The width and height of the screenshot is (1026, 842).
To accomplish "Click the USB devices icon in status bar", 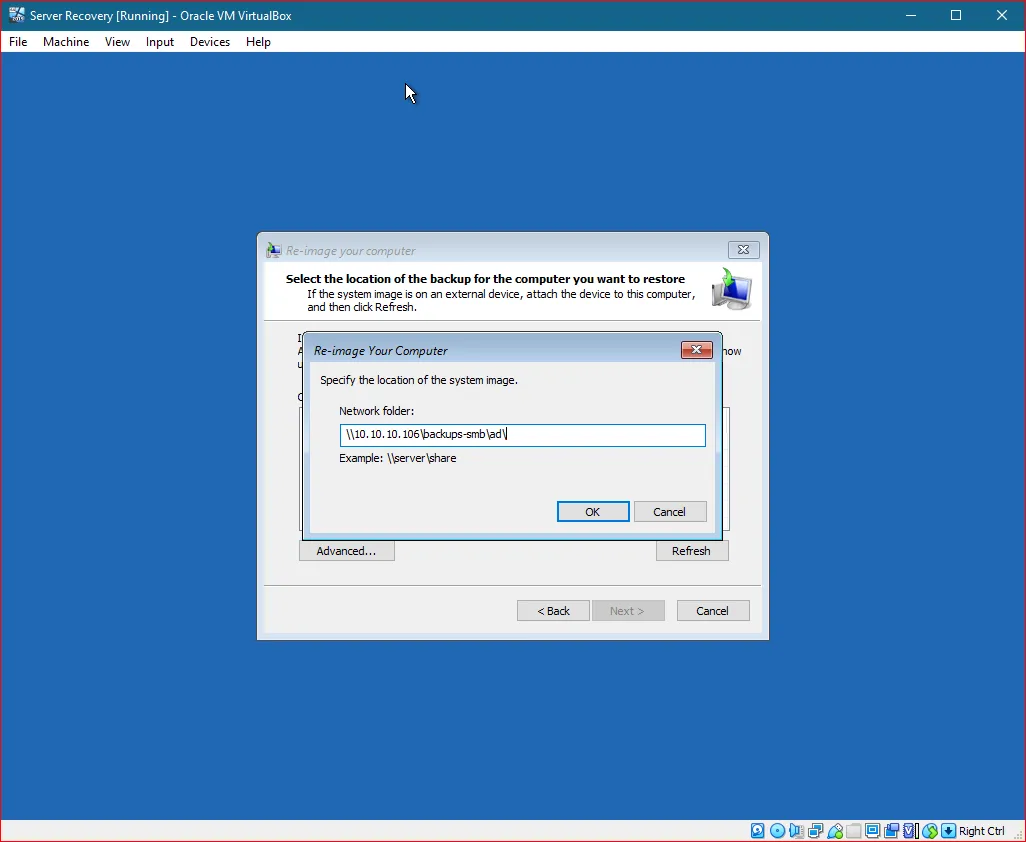I will tap(834, 830).
